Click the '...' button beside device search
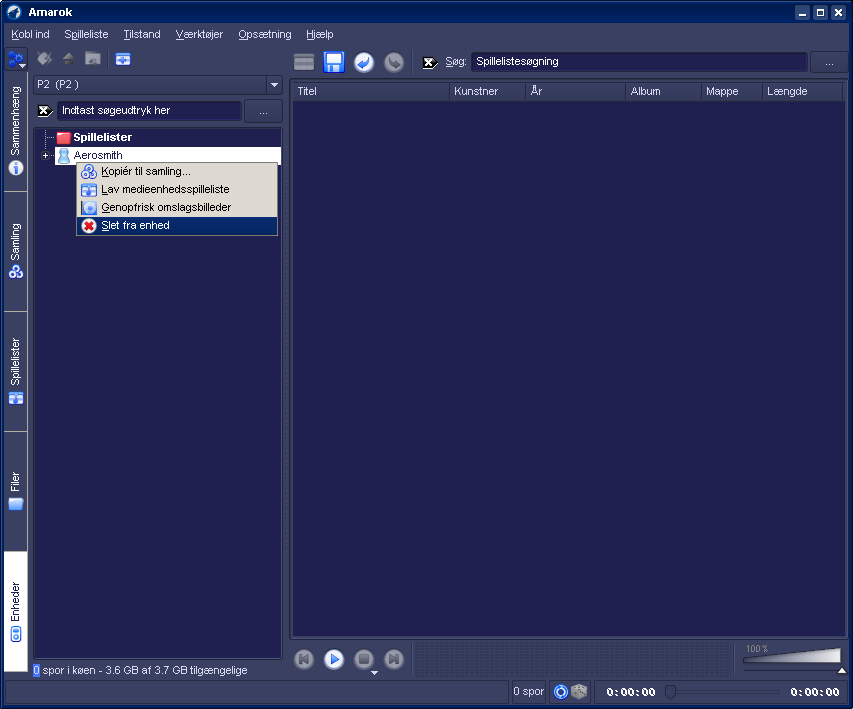The width and height of the screenshot is (853, 709). (263, 111)
